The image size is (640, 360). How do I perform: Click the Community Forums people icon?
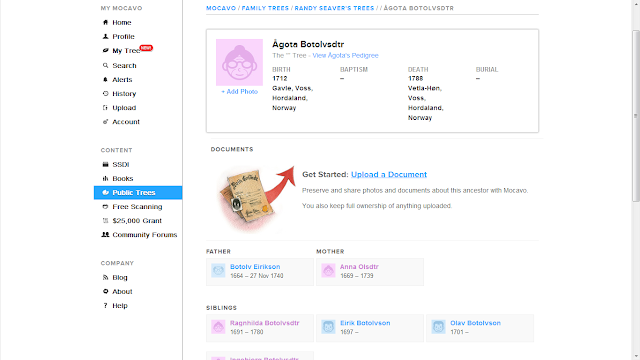click(x=105, y=235)
